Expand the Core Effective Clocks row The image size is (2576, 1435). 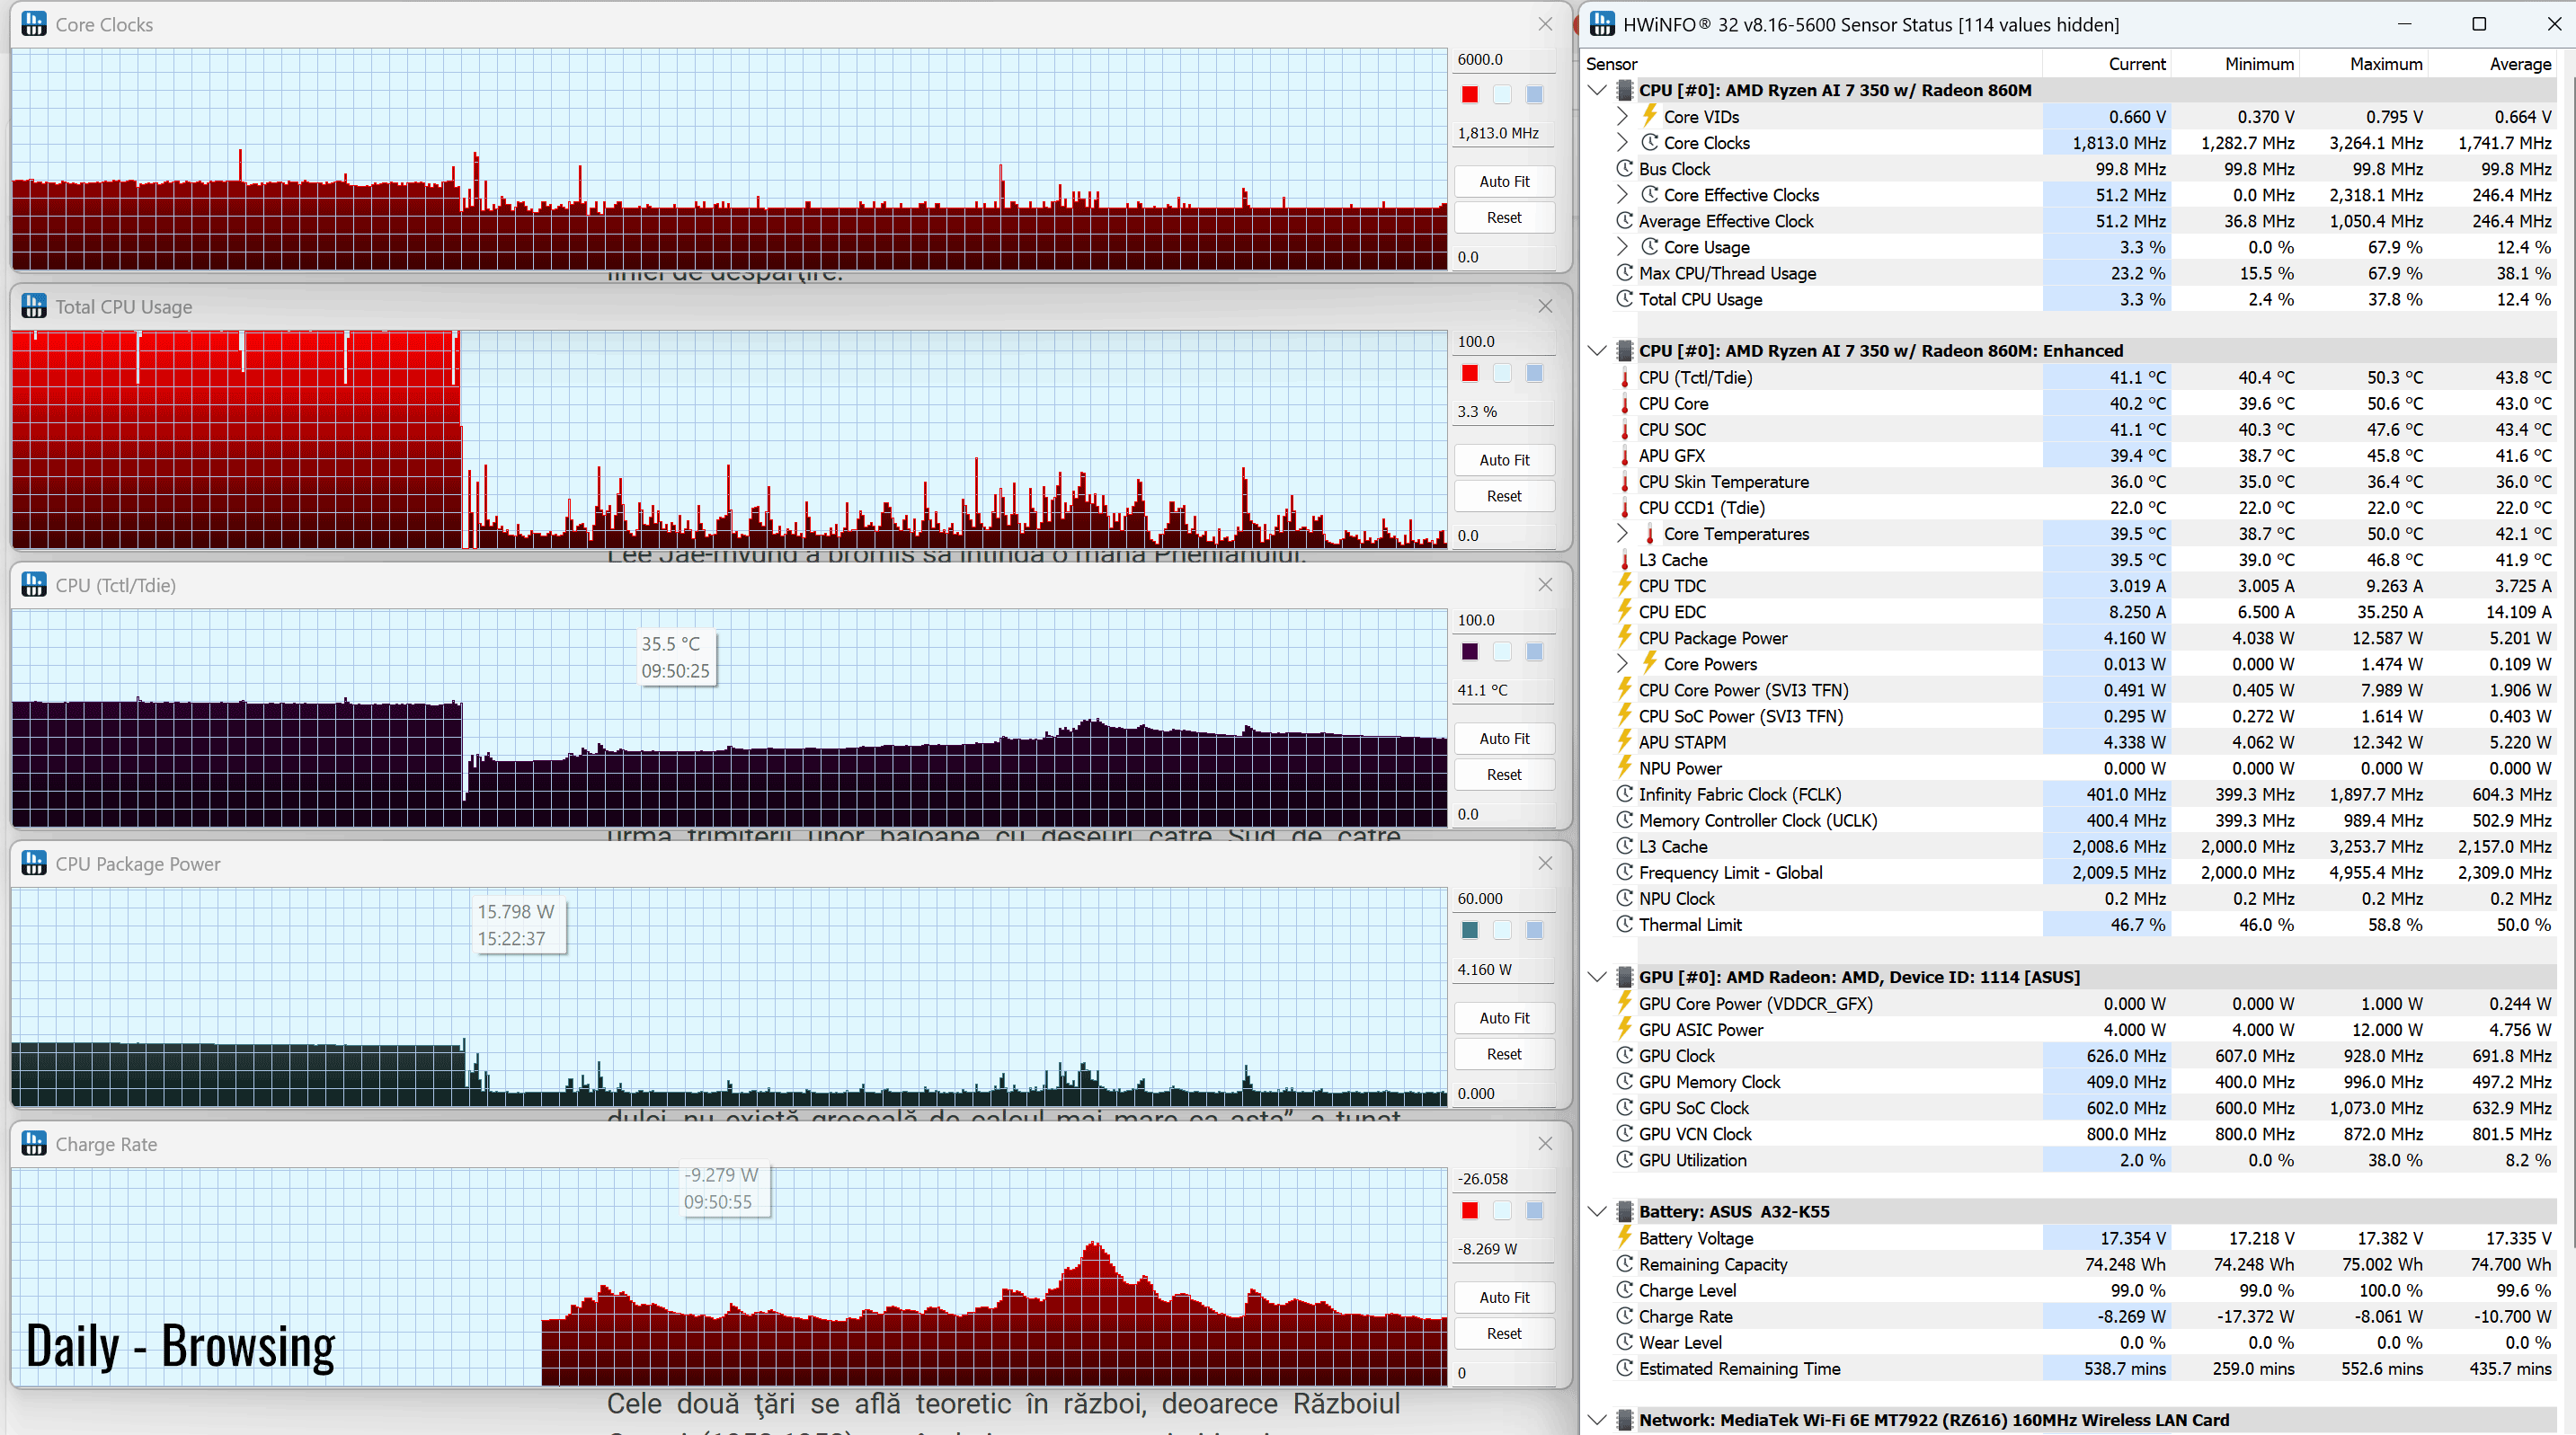tap(1622, 194)
